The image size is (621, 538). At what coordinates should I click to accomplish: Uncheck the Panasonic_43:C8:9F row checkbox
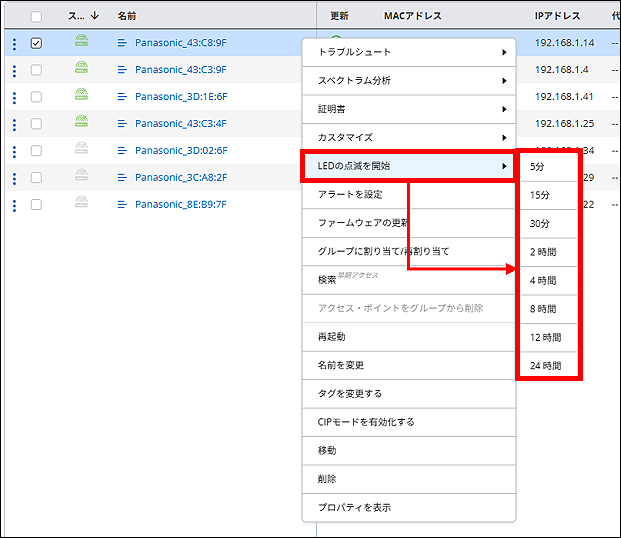[36, 43]
